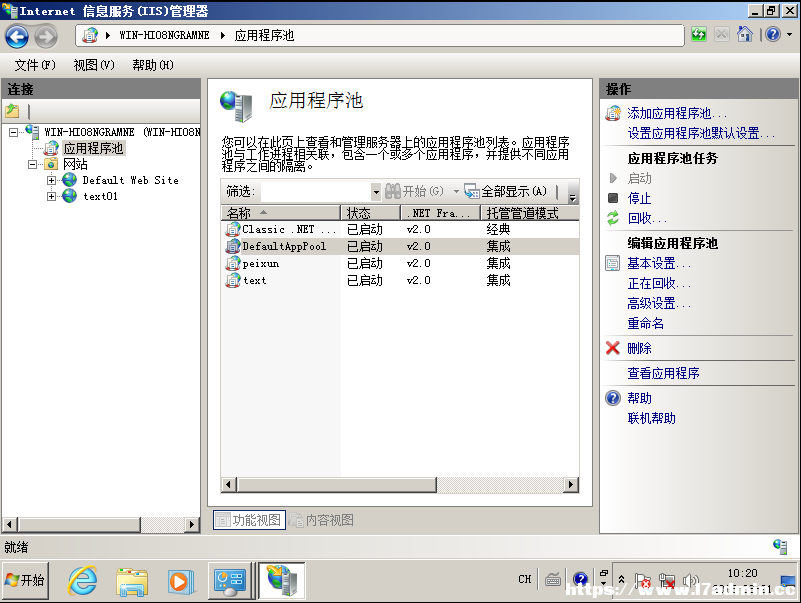The image size is (801, 603).
Task: Open the 开始(G) dropdown arrow
Action: [456, 192]
